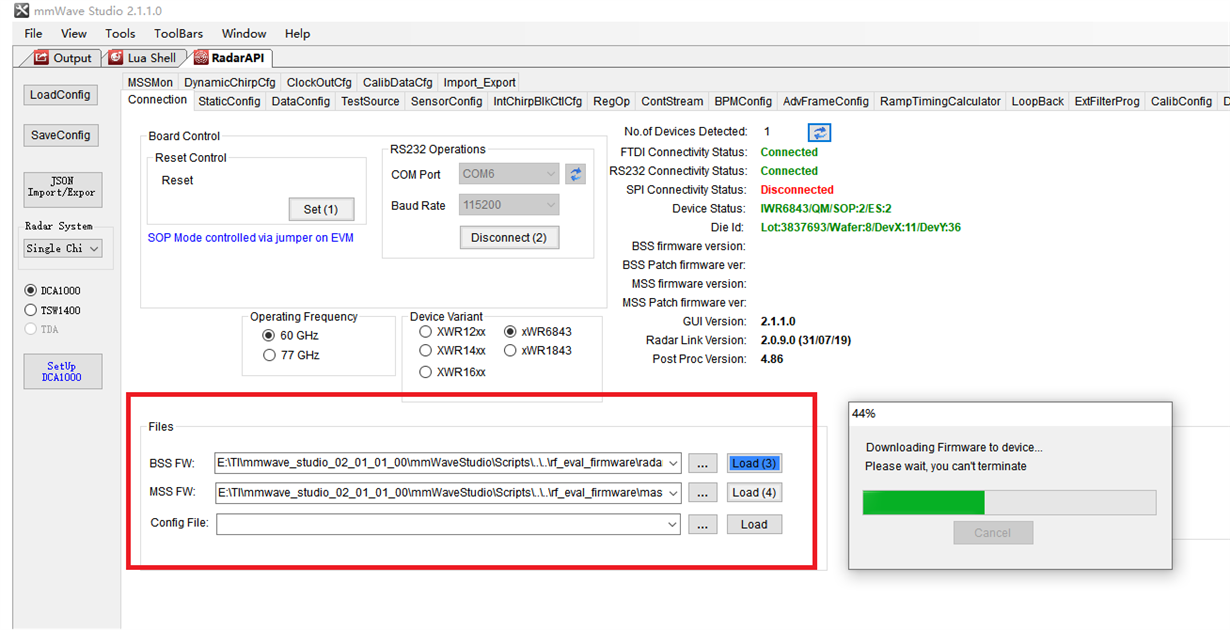This screenshot has height=630, width=1230.
Task: Click the SetUp DCA1000 button
Action: 62,372
